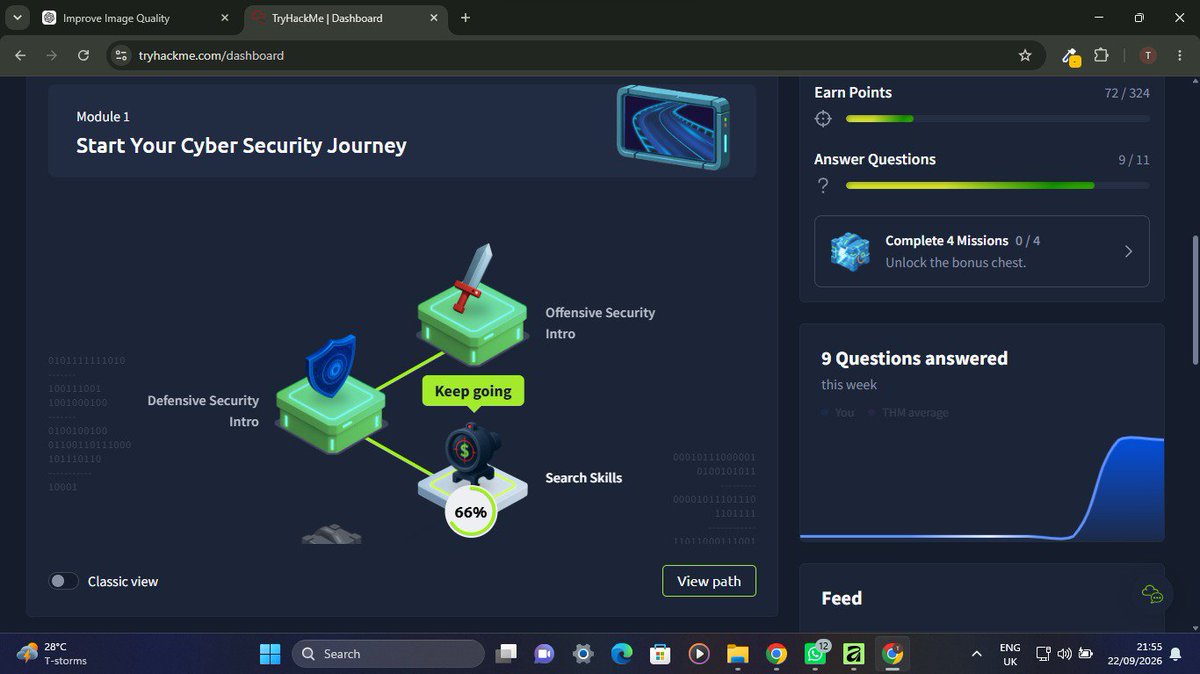Open the green chat support bubble
The height and width of the screenshot is (674, 1200).
[1152, 594]
